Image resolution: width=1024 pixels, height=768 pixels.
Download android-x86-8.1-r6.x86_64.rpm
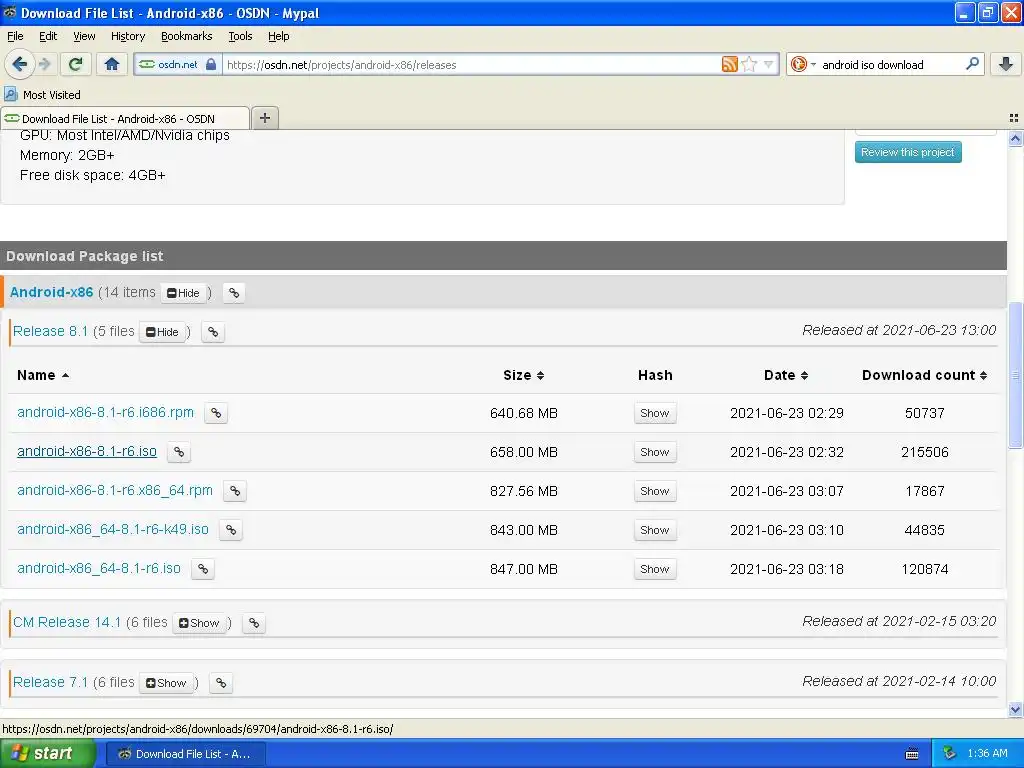tap(115, 490)
